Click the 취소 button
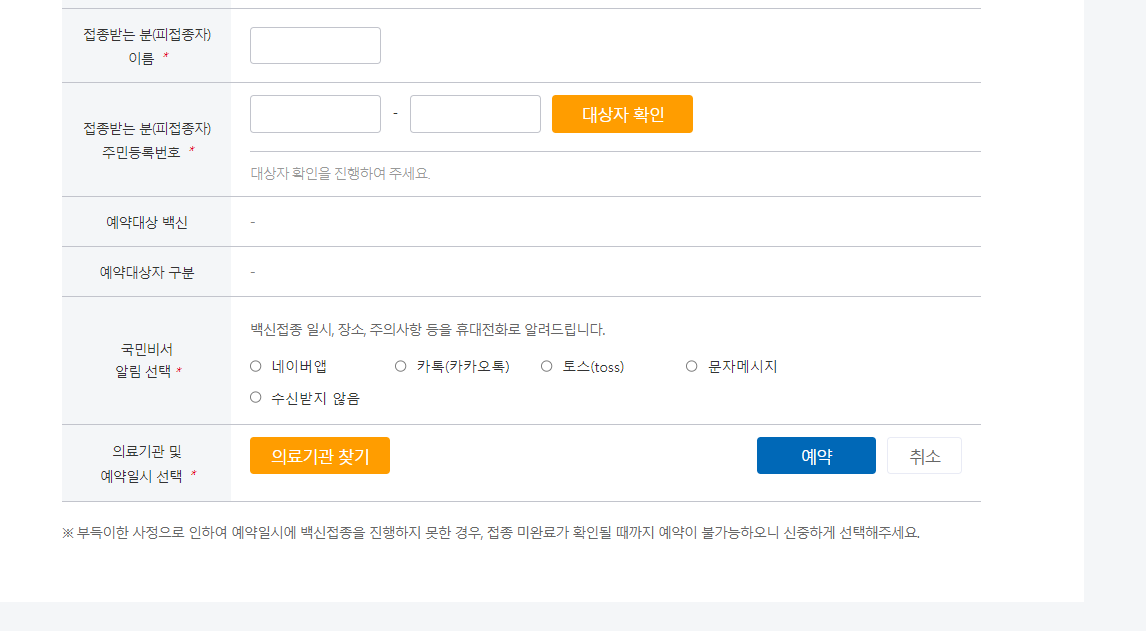Screen dimensions: 1146x631 (x=925, y=456)
